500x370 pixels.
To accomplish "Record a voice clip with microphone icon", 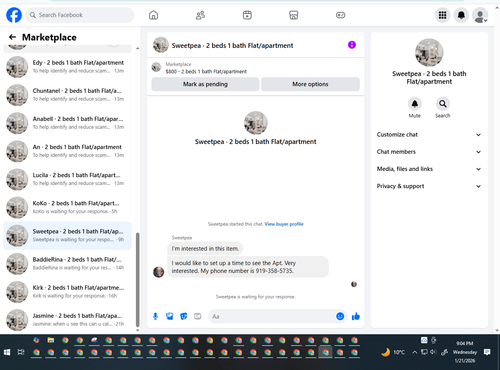I will coord(155,316).
